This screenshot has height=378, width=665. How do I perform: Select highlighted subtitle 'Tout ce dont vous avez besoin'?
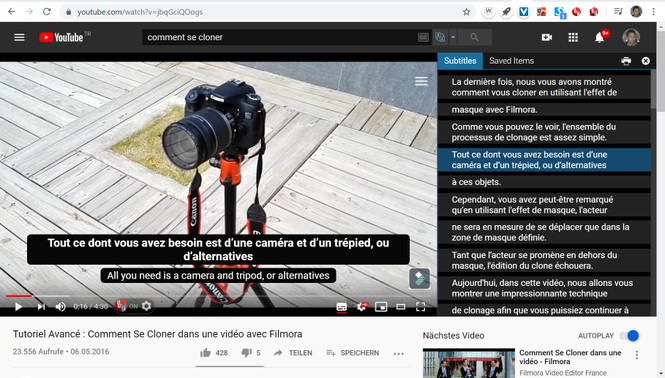(544, 160)
